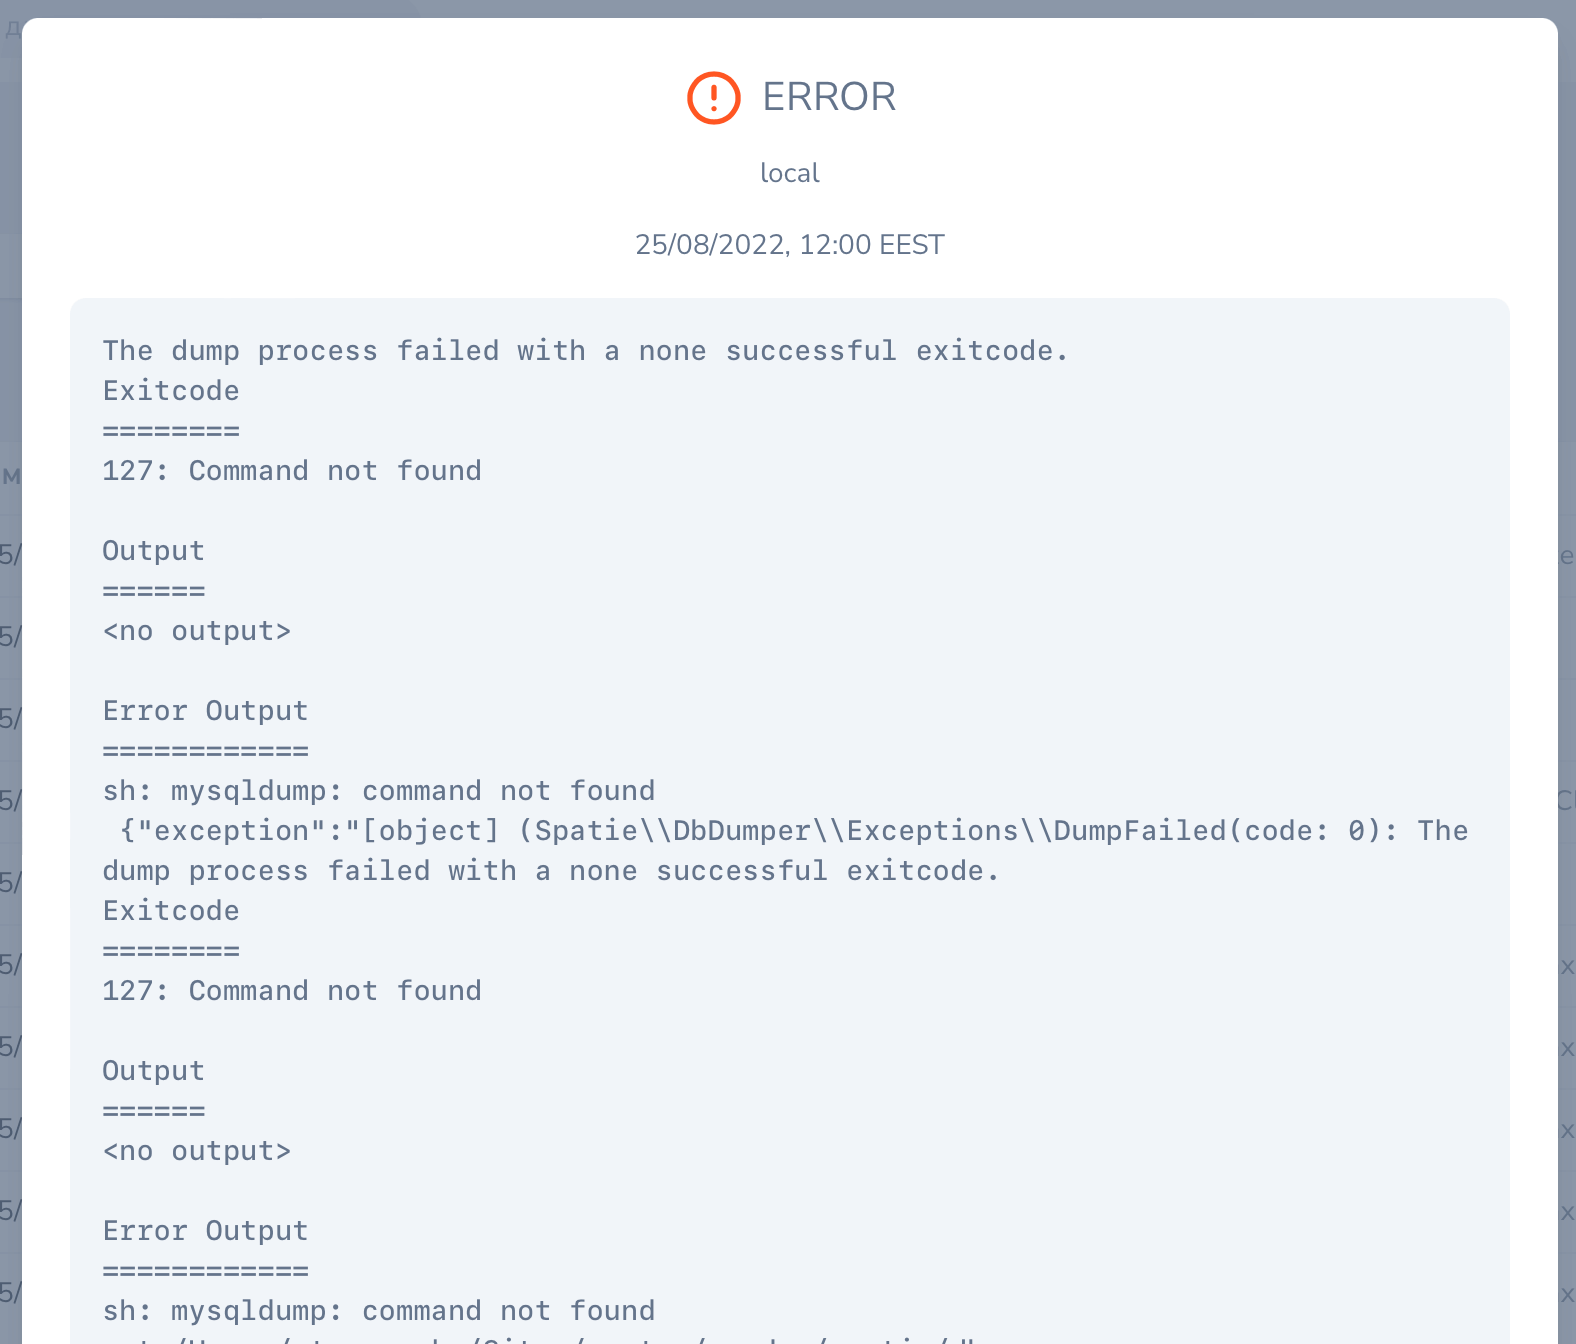Screen dimensions: 1576x1344
Task: Select the line reading 127: Command not found
Action: 291,470
